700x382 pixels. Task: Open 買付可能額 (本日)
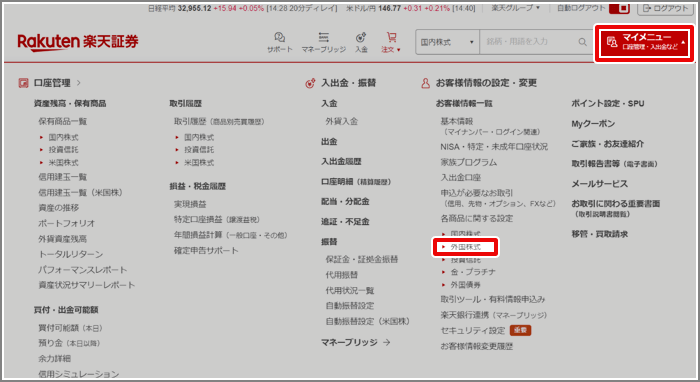(x=71, y=328)
